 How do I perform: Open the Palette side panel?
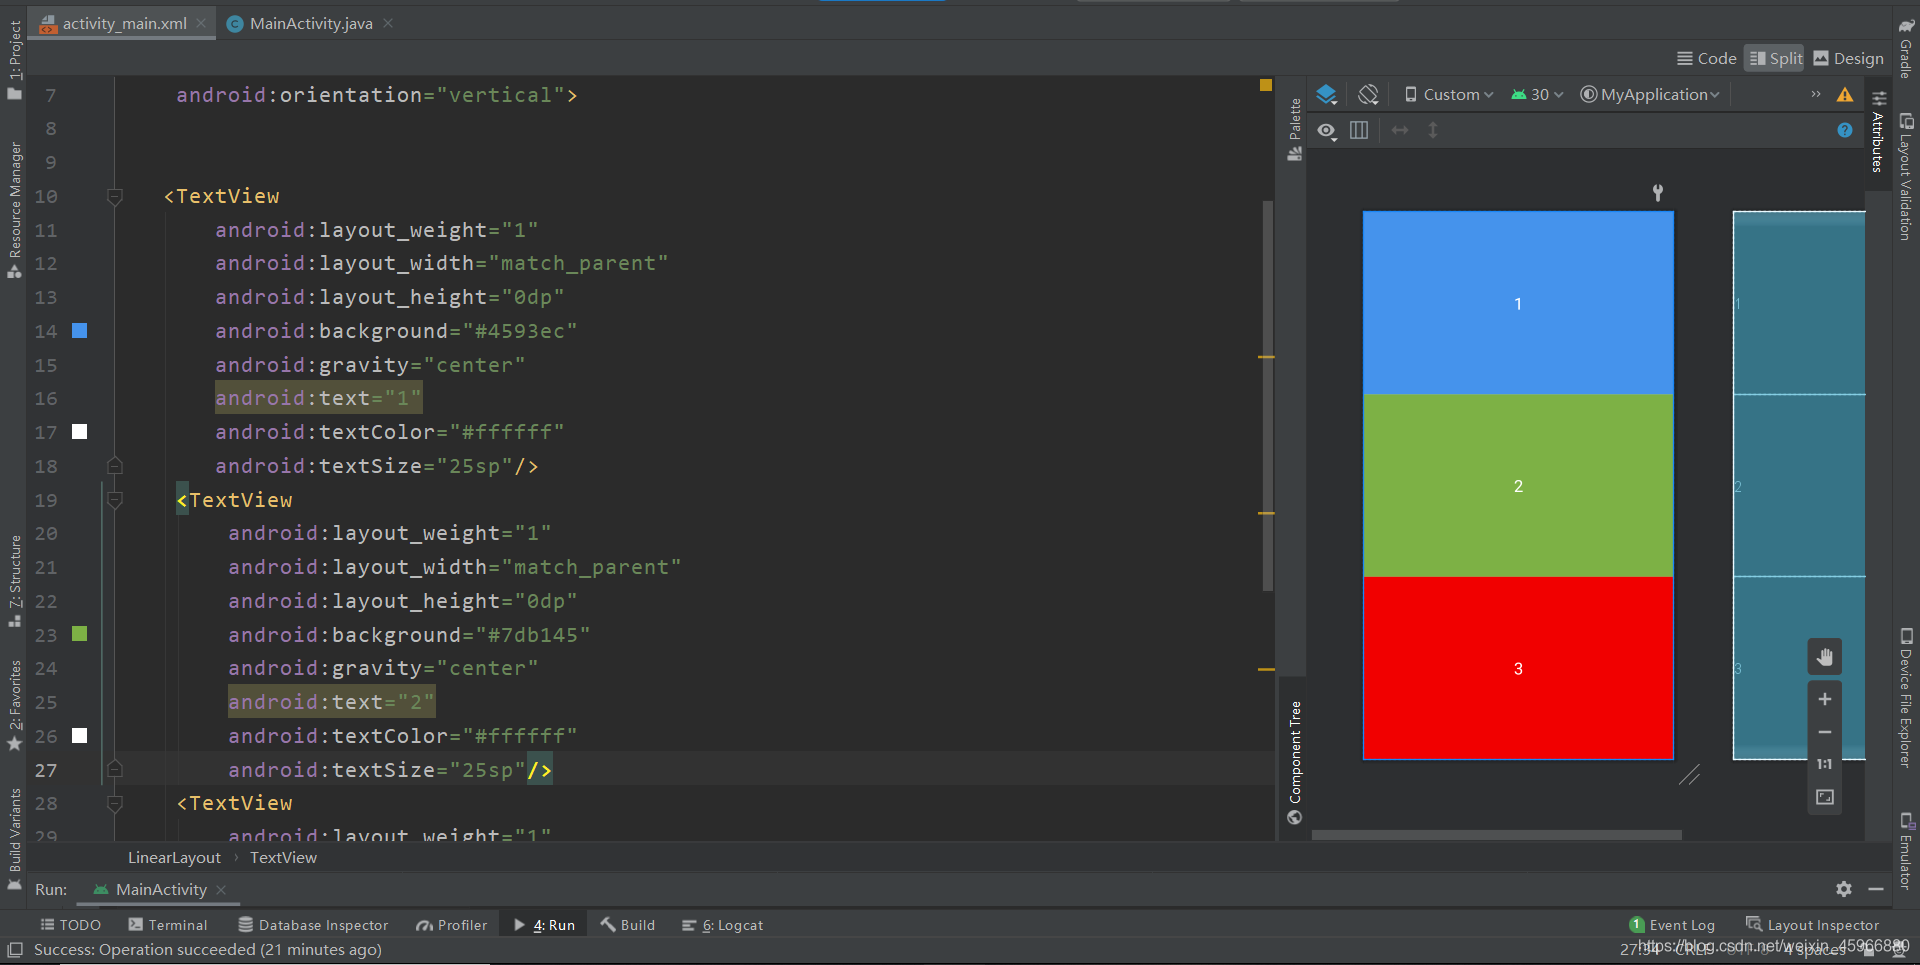(x=1295, y=128)
